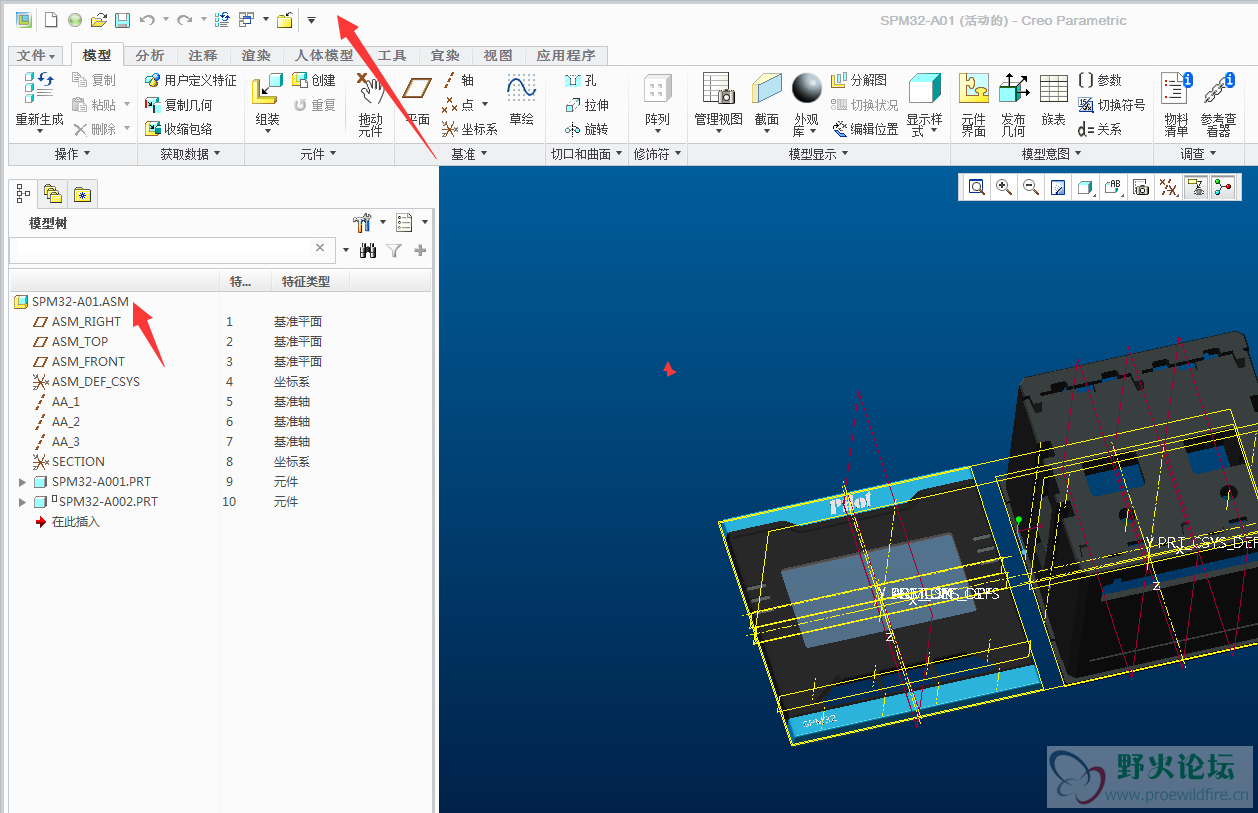Click the Refit zoom icon in the graphics toolbar

pyautogui.click(x=976, y=187)
